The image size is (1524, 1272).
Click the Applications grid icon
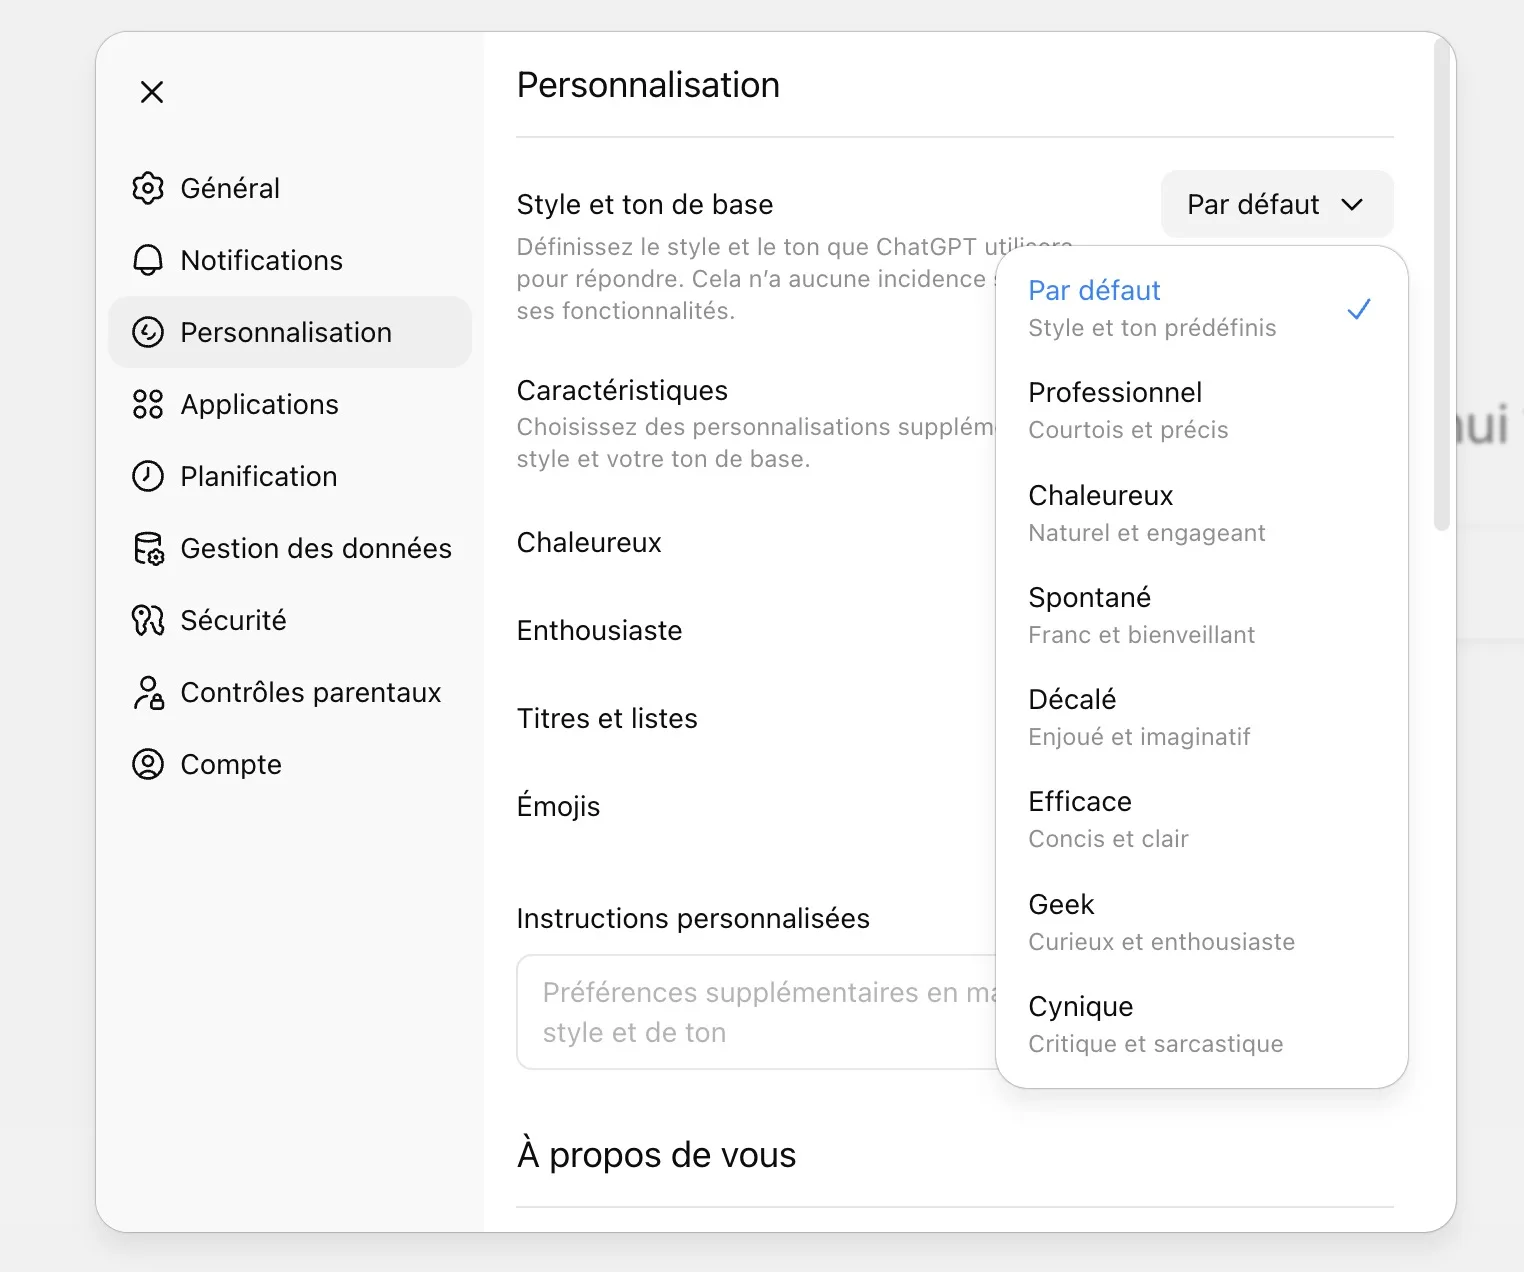point(148,404)
